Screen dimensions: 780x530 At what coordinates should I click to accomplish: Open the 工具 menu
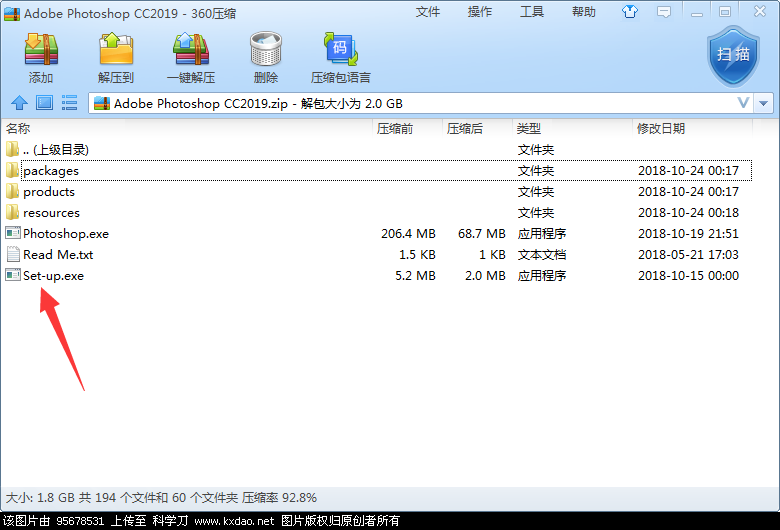click(x=532, y=12)
